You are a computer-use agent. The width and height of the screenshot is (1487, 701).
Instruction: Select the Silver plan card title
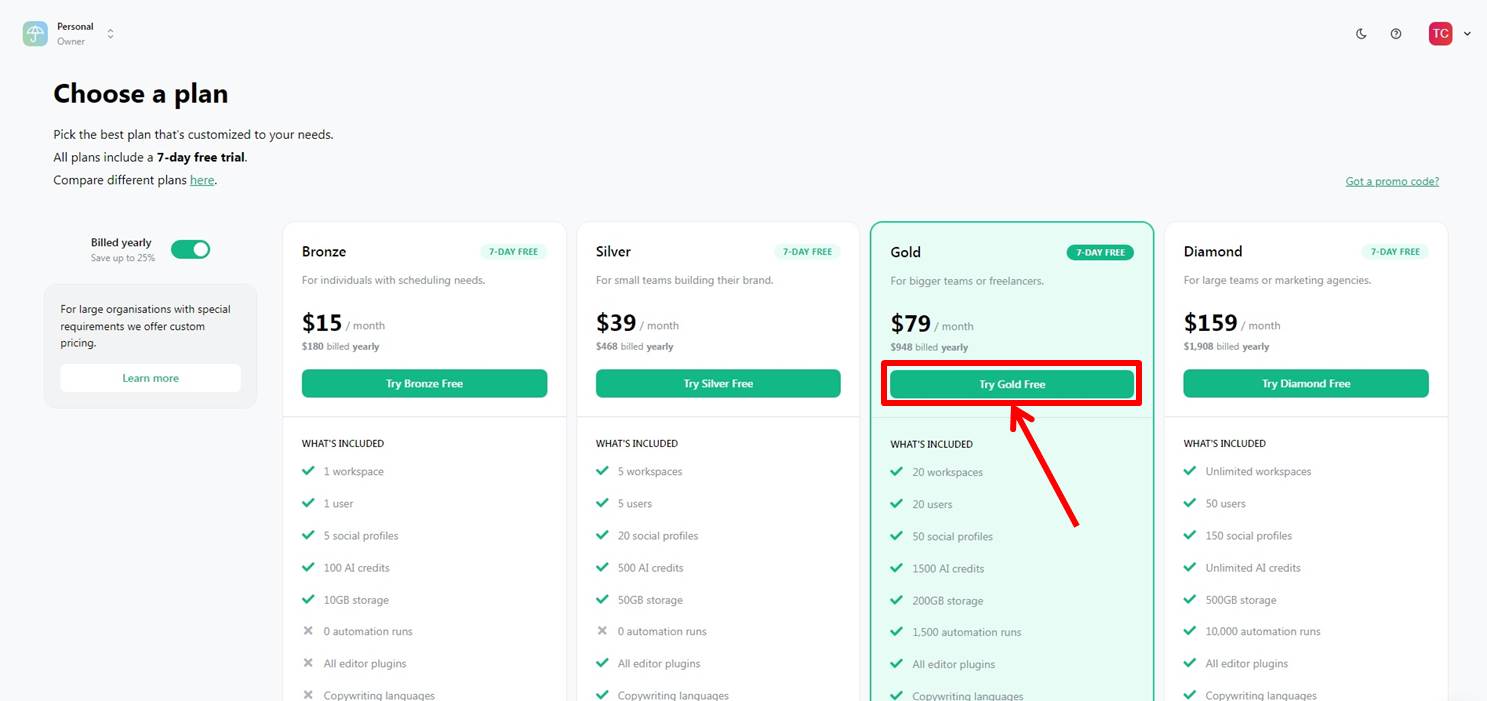point(613,251)
